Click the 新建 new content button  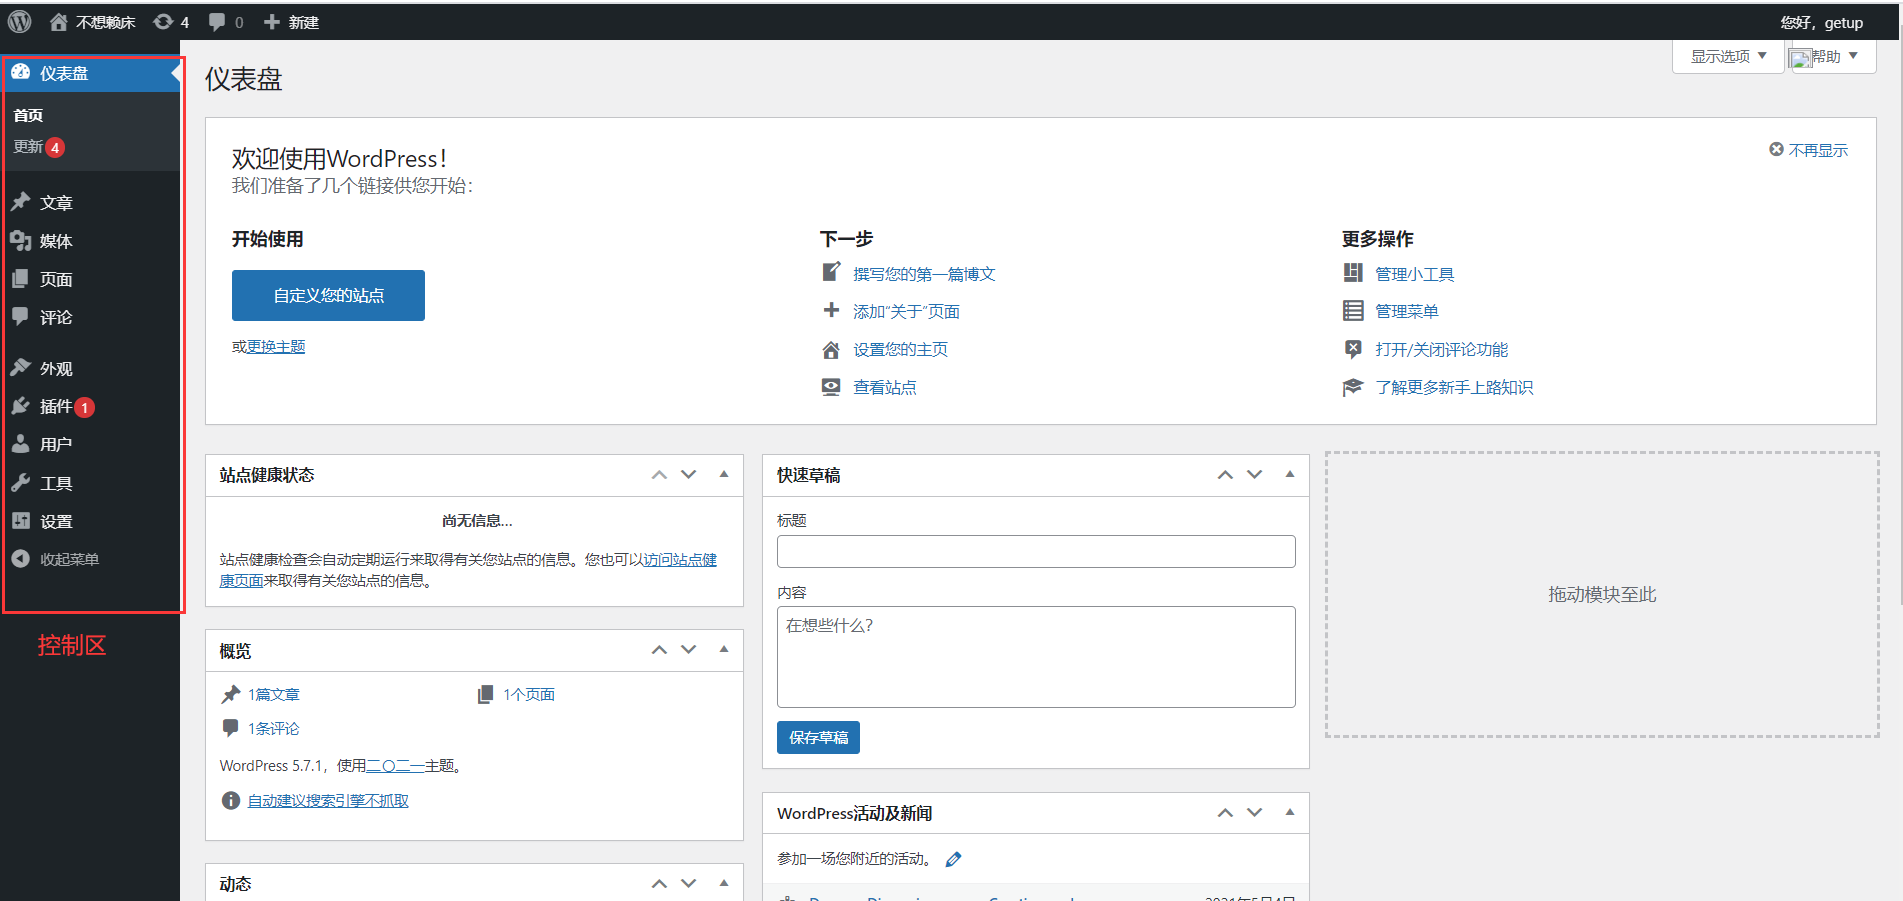291,22
